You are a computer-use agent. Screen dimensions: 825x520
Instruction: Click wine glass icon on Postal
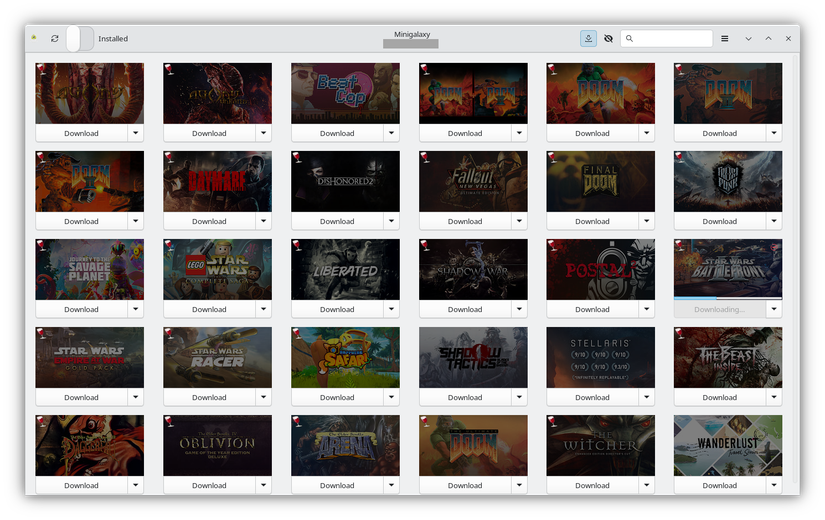click(x=552, y=245)
